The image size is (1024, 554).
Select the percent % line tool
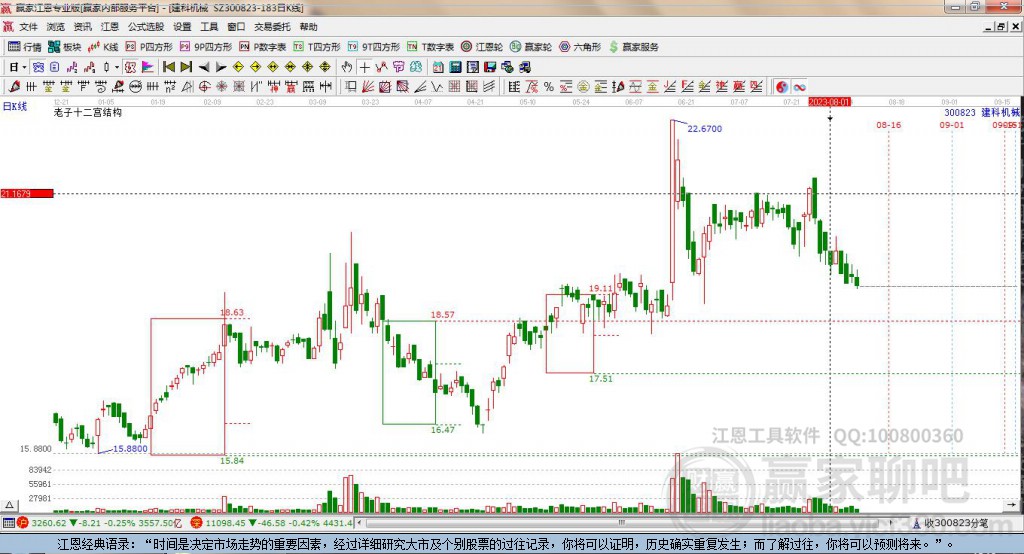point(549,86)
